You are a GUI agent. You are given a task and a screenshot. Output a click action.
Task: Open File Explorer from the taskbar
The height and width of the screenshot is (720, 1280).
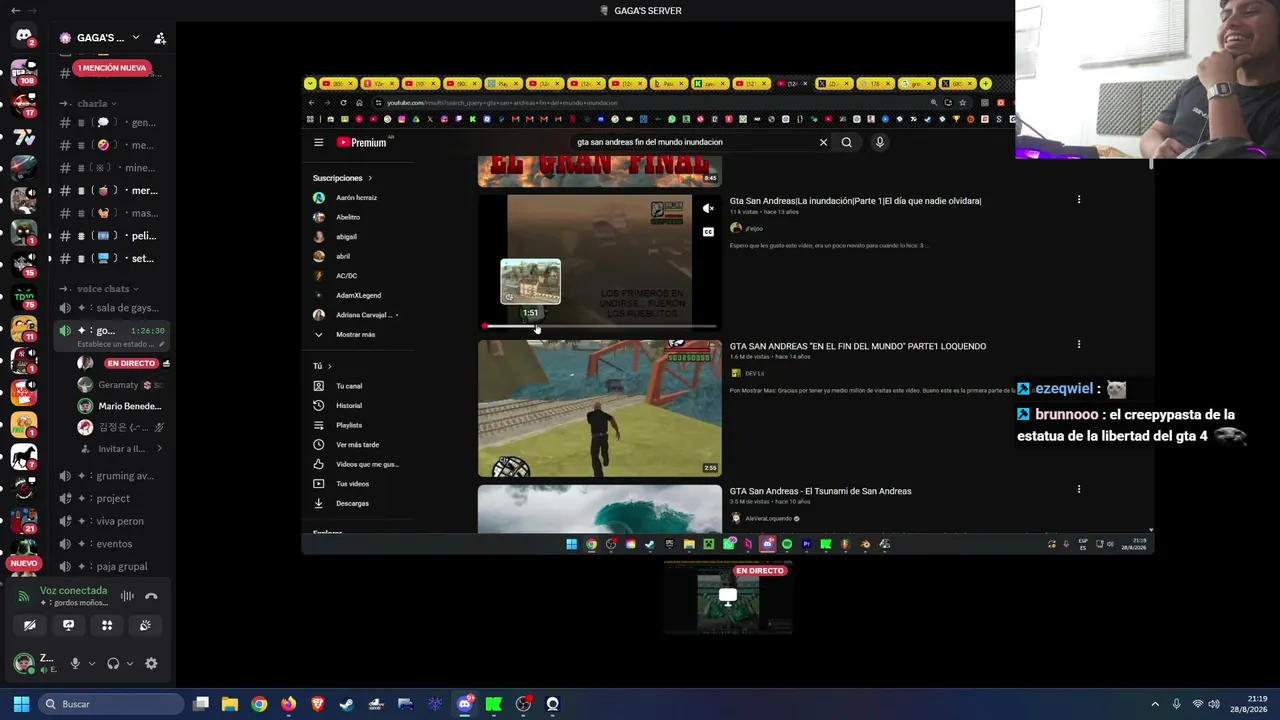pos(230,704)
